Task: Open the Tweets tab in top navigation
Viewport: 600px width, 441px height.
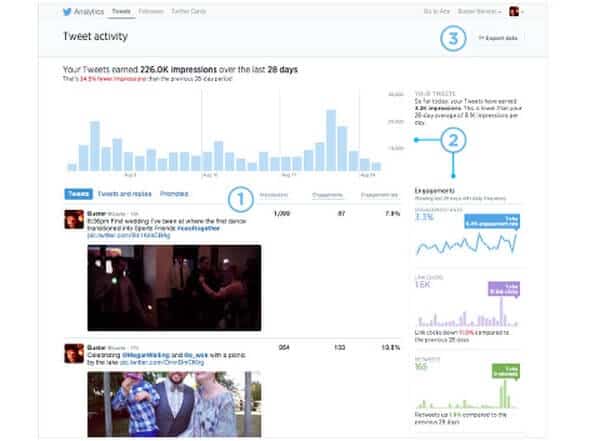Action: pos(119,12)
